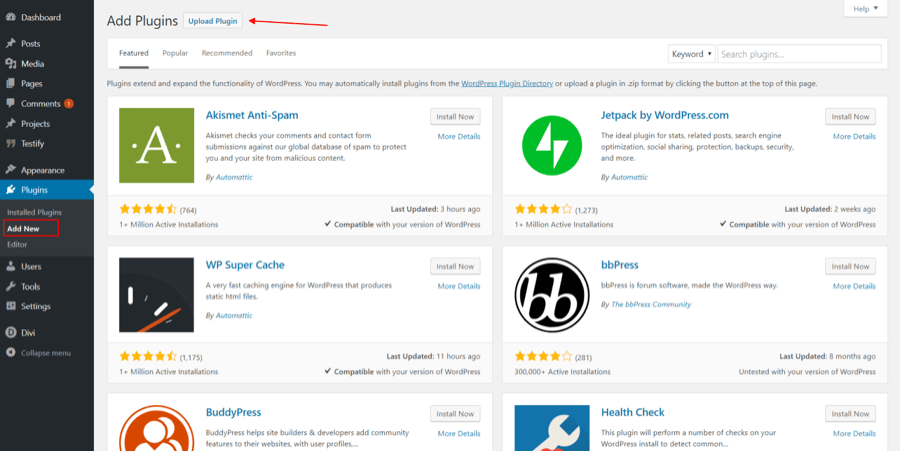Click the Media icon in sidebar
This screenshot has height=451, width=900.
(10, 64)
